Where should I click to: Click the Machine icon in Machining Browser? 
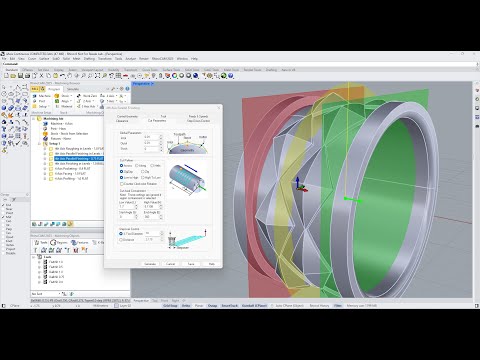coord(35,96)
